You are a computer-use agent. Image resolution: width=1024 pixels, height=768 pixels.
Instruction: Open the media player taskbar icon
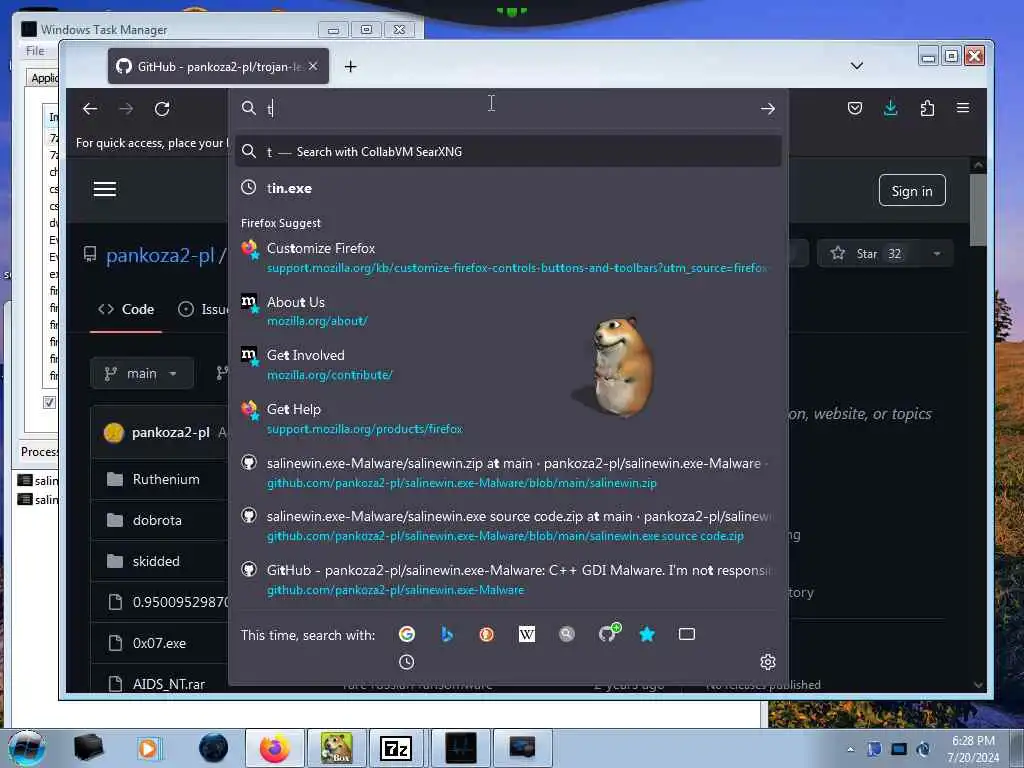coord(148,748)
